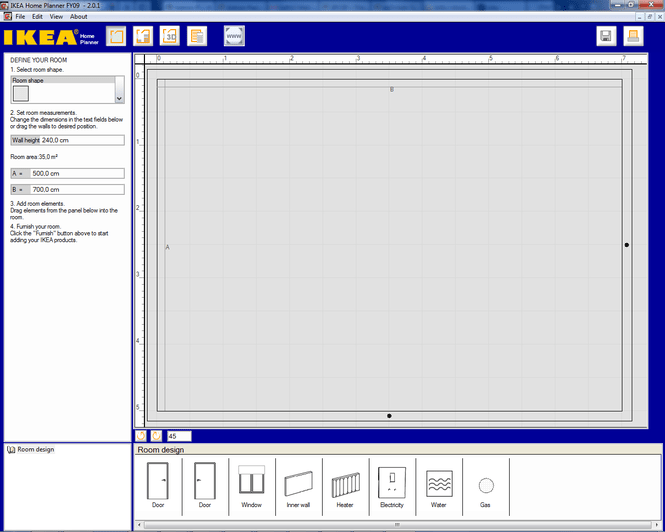Rotate counterclockwise with the left rotate icon
665x532 pixels.
point(141,436)
